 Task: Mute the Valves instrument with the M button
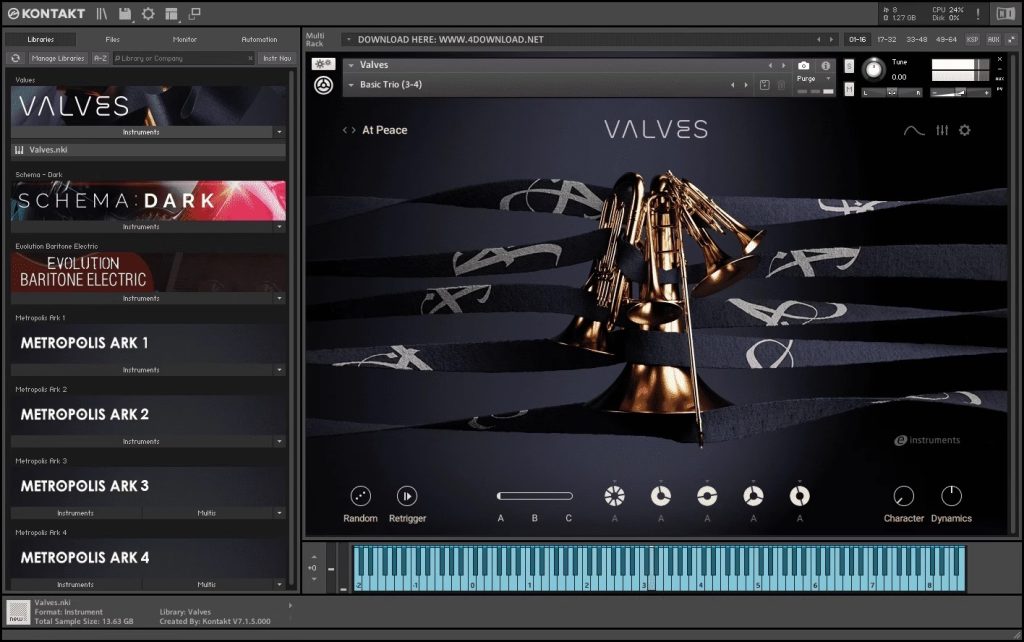(849, 90)
